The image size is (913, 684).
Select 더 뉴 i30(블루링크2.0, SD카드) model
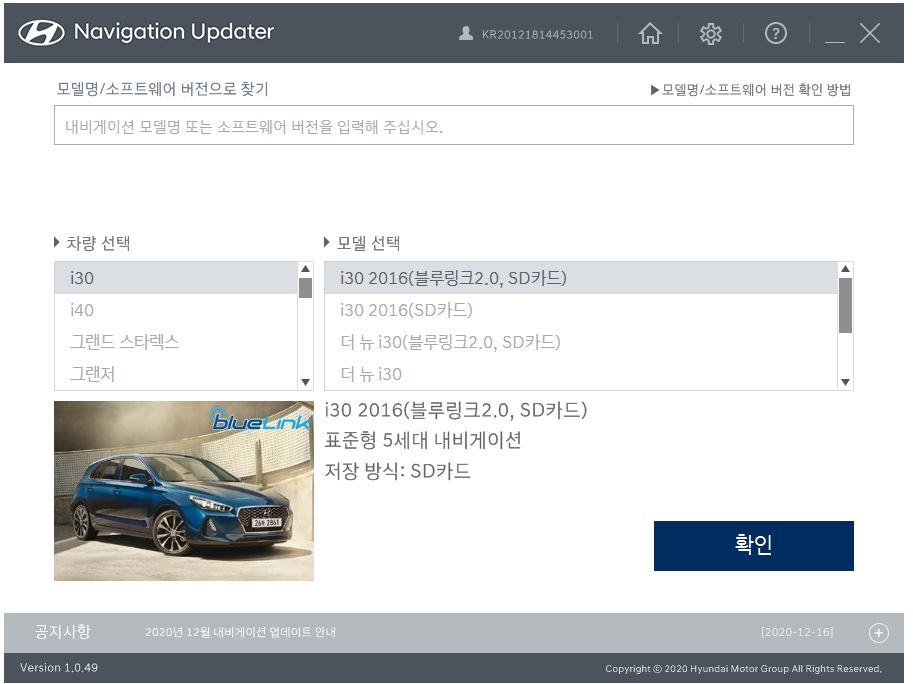tap(581, 342)
